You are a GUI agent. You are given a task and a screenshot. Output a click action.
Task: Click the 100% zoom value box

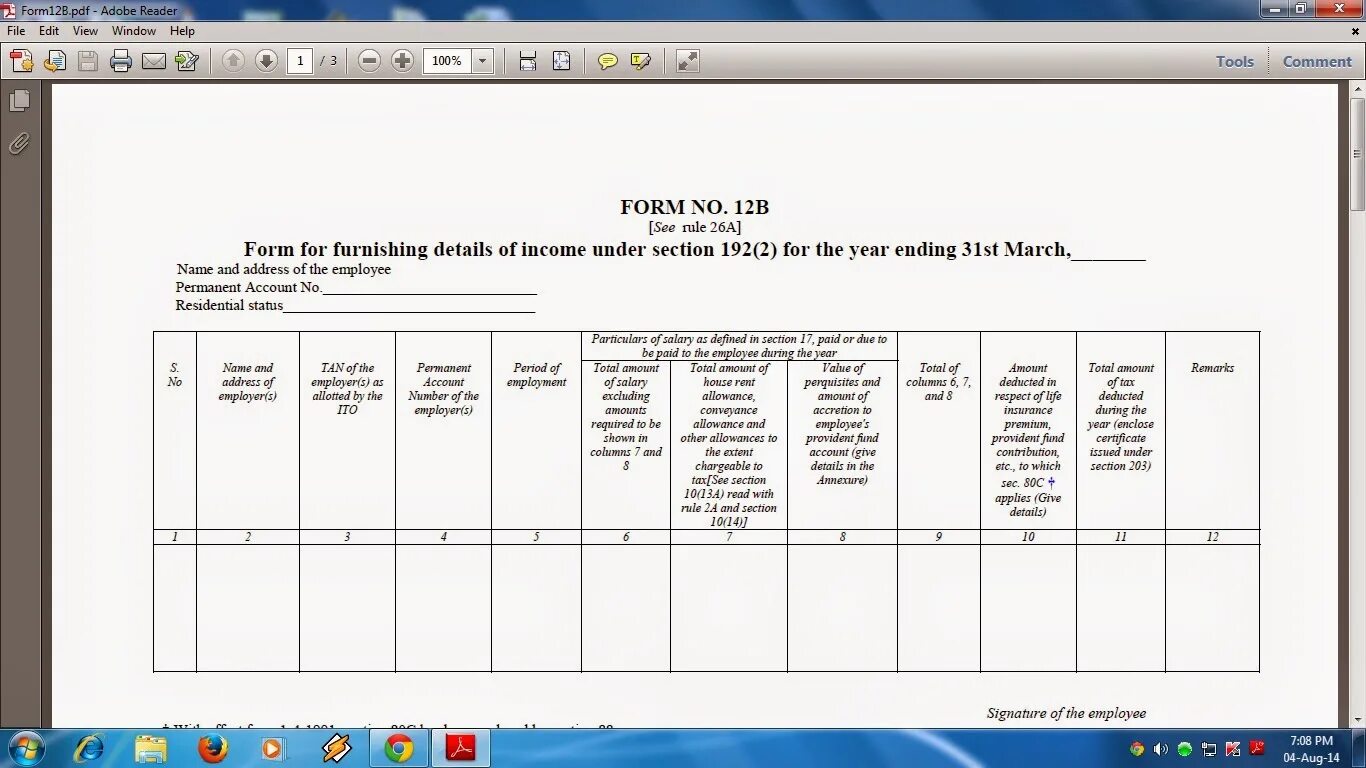click(447, 61)
